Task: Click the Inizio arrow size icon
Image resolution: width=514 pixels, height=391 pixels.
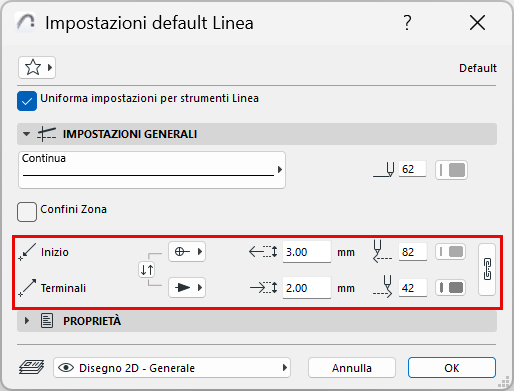Action: coord(263,252)
